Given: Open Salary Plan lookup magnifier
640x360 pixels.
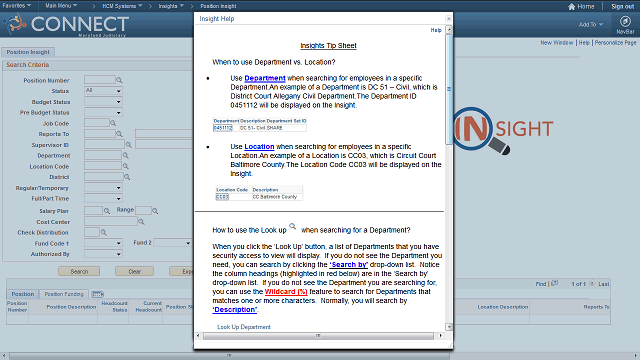Looking at the screenshot, I should click(107, 211).
